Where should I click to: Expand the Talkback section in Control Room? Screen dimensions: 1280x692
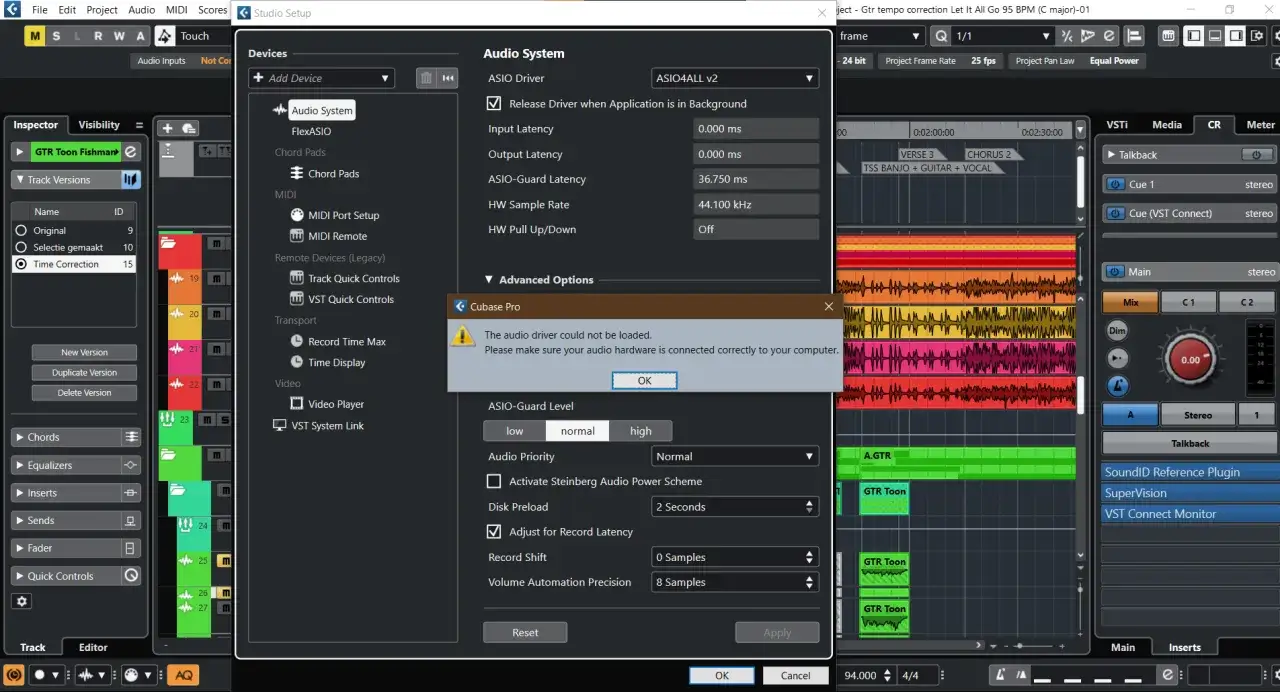pos(1111,155)
